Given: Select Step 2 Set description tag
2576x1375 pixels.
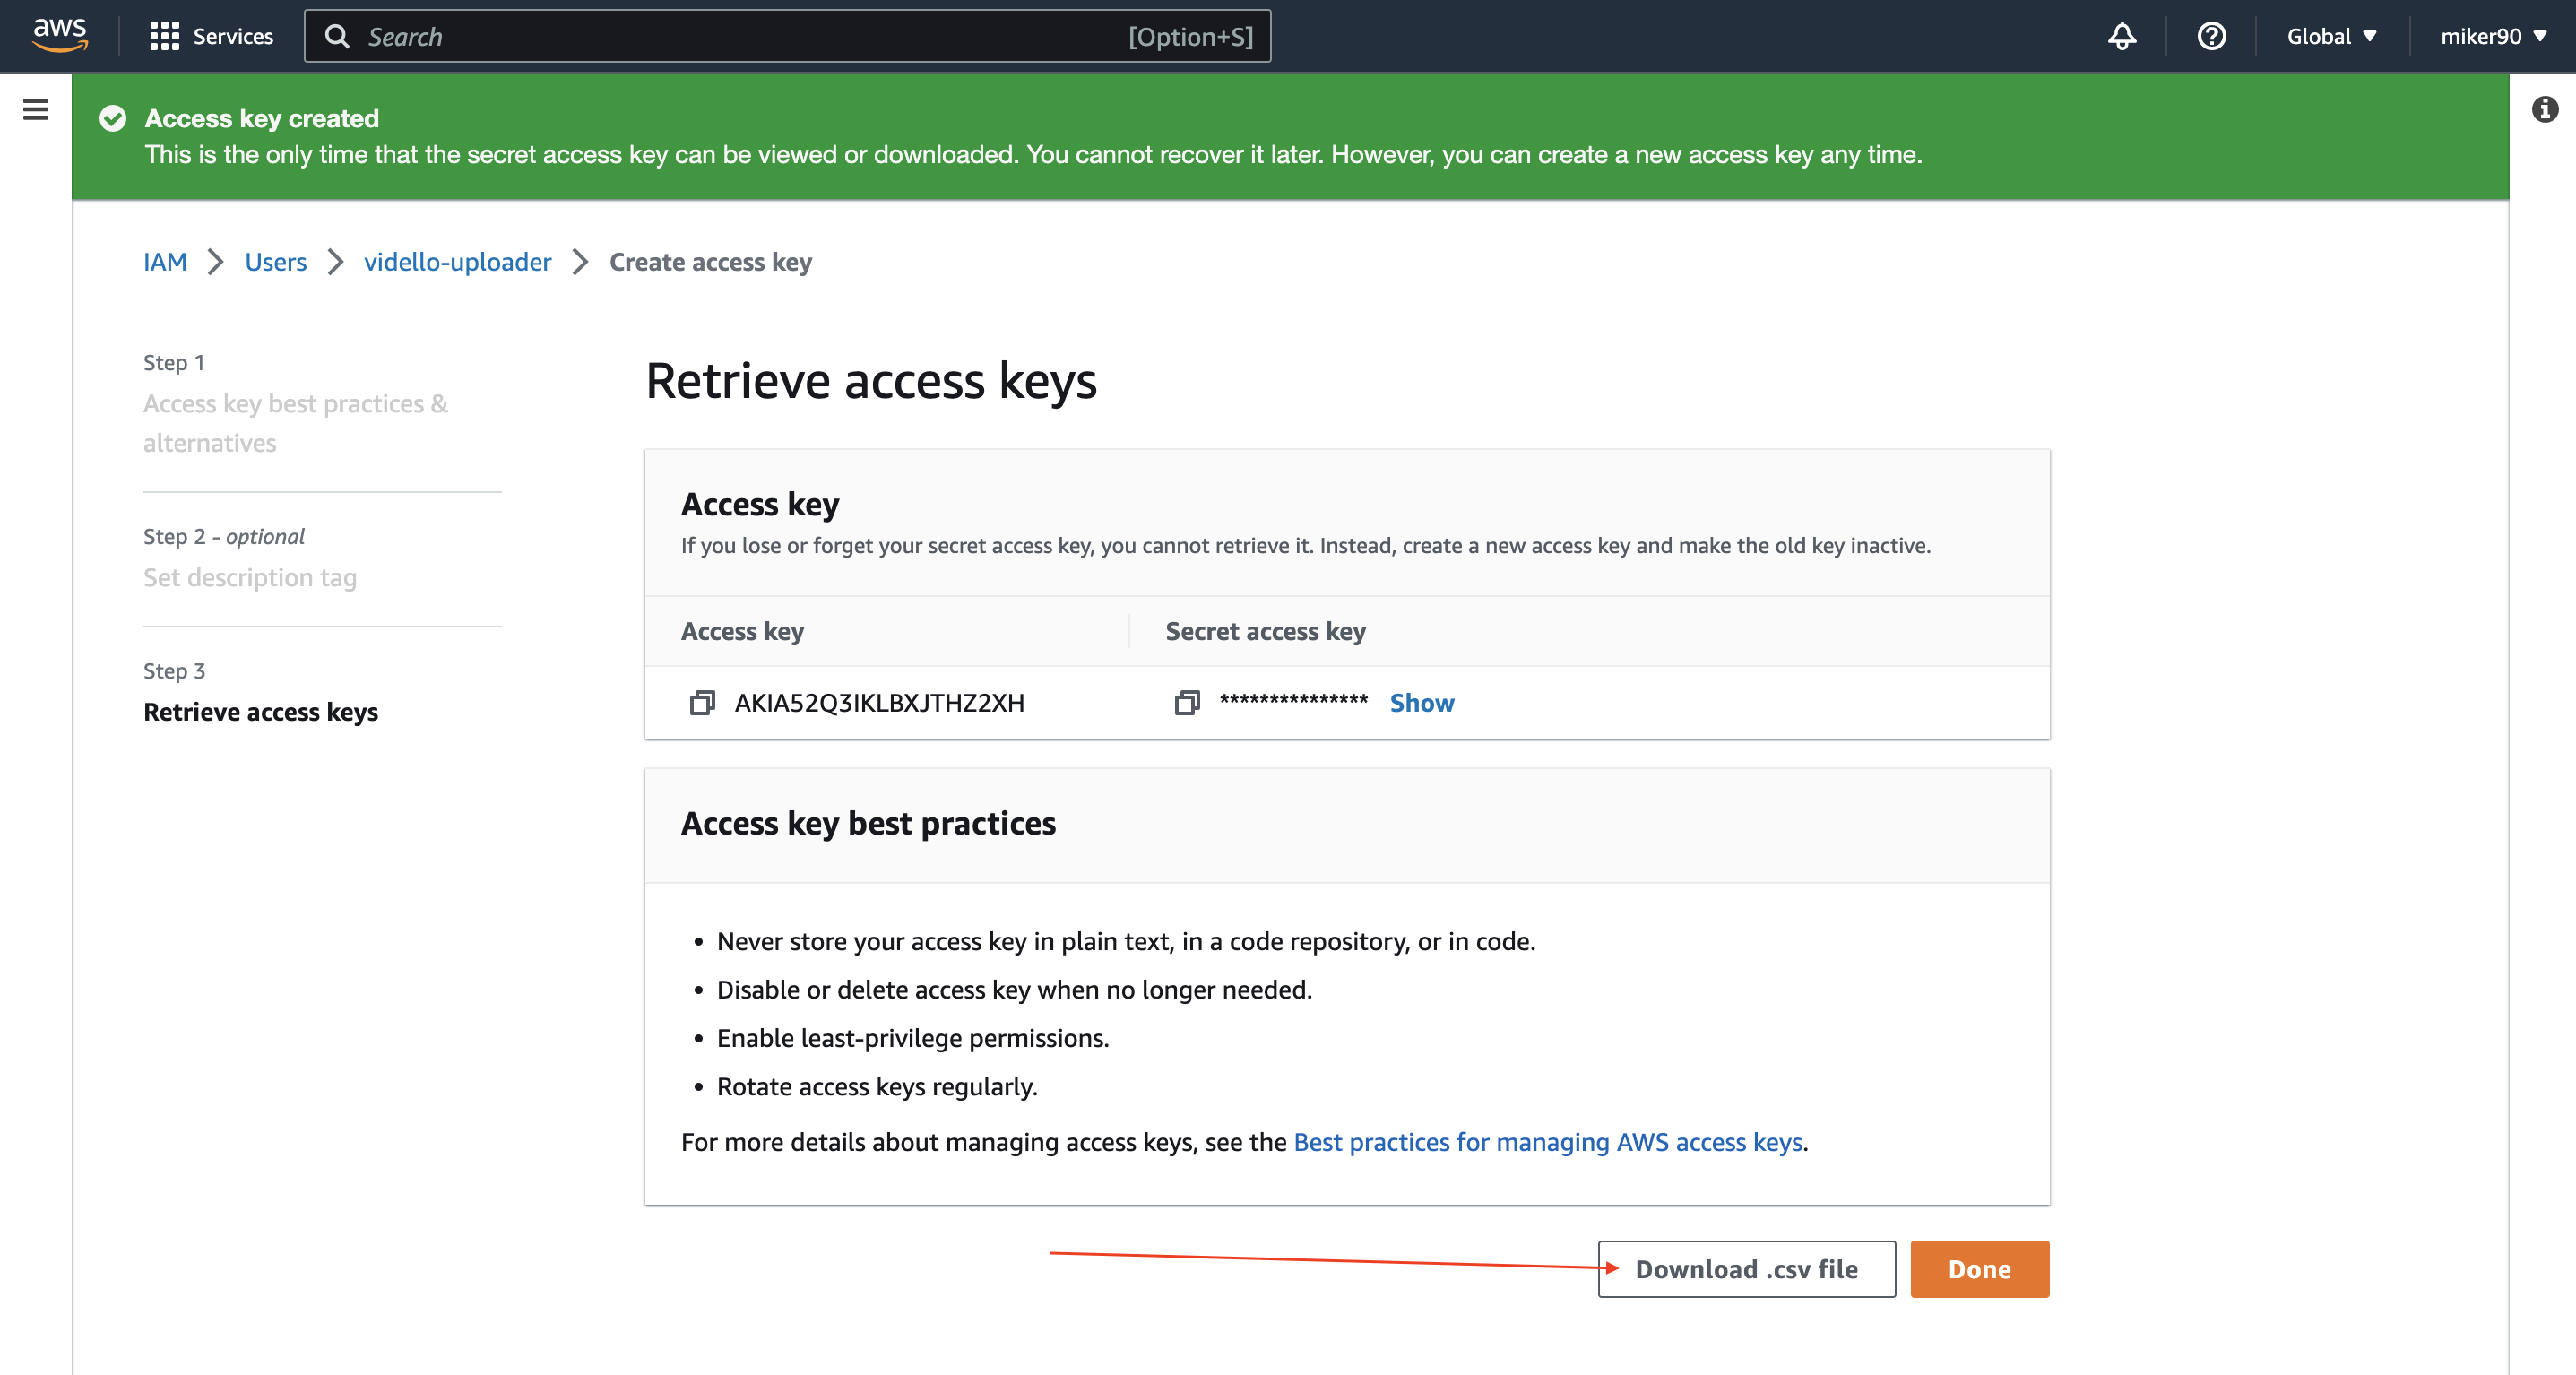Looking at the screenshot, I should click(250, 577).
